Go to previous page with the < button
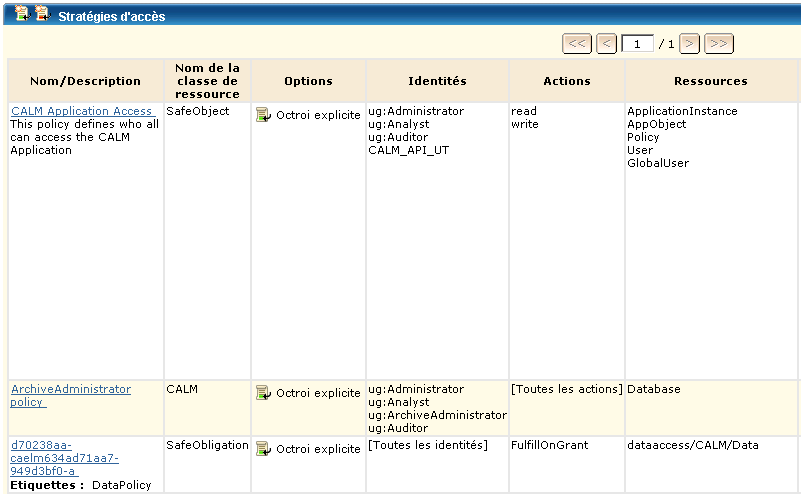Viewport: 801px width, 494px height. [x=606, y=43]
